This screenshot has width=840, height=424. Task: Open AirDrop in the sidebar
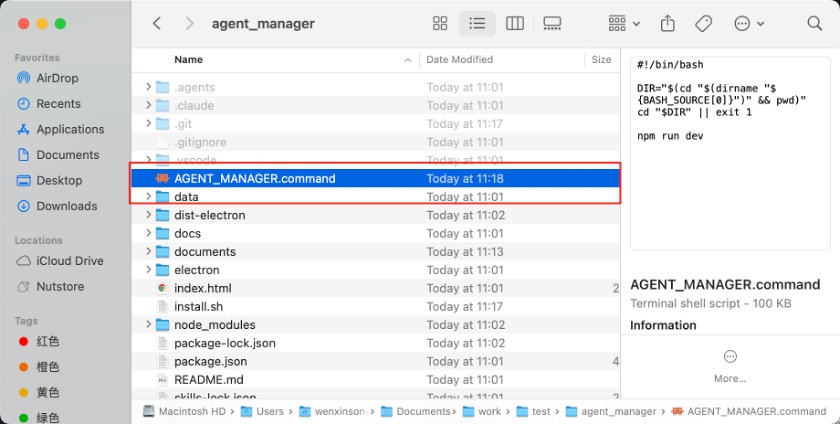pos(57,78)
